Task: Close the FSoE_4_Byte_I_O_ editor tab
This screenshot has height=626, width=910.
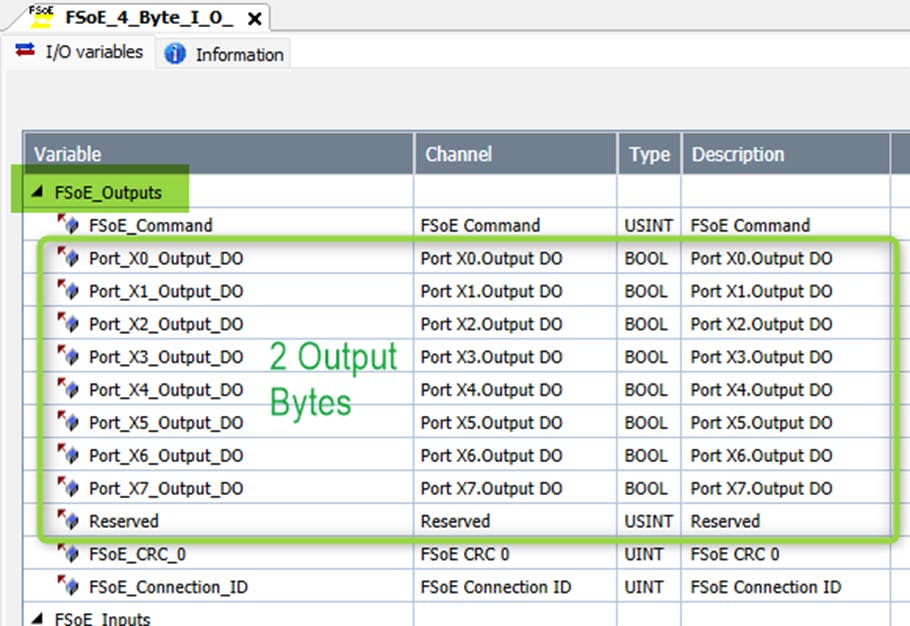Action: tap(255, 18)
